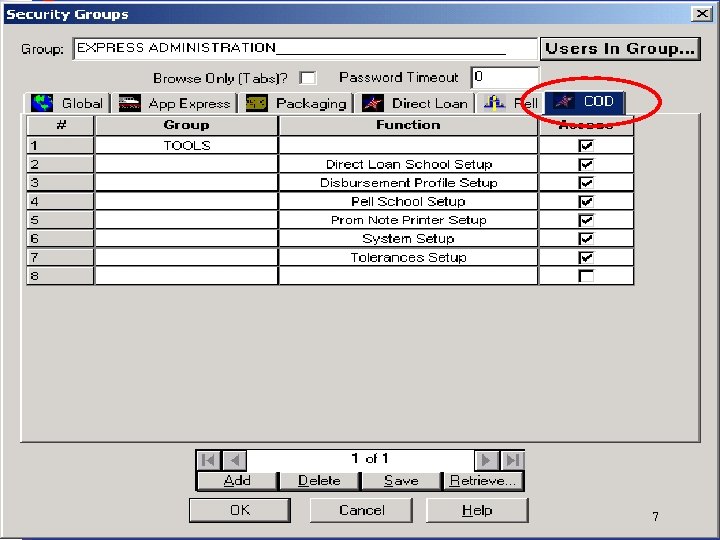
Task: Click Tolerances Setup function cell
Action: click(408, 257)
